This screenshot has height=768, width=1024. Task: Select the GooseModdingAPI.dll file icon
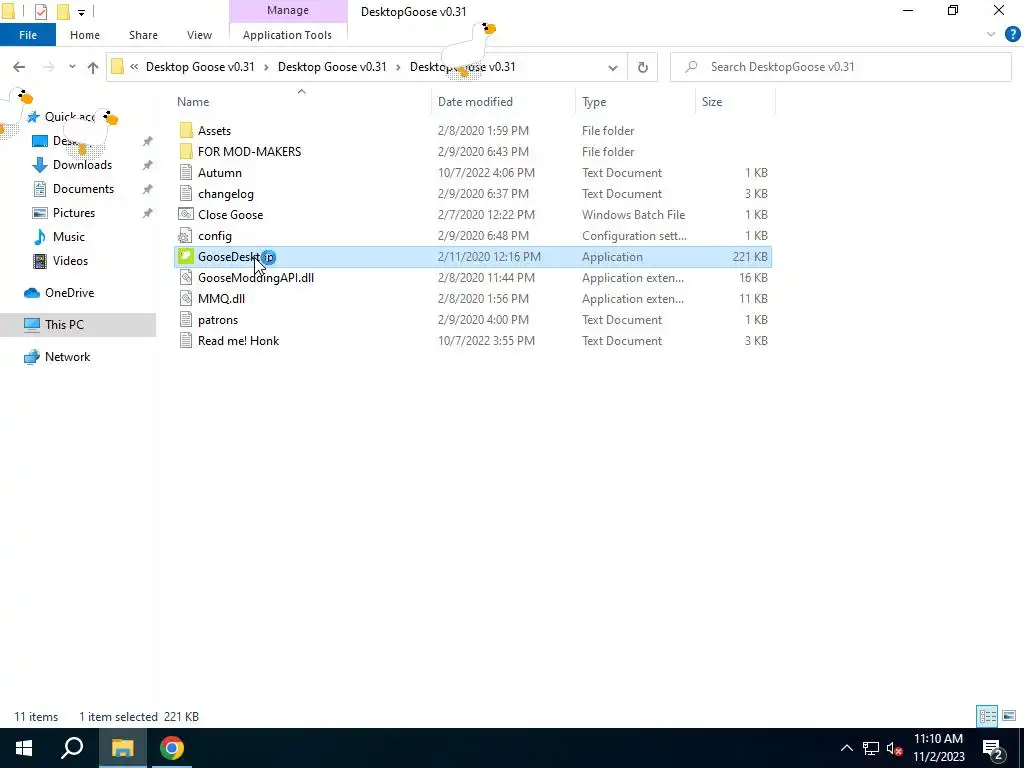coord(186,278)
